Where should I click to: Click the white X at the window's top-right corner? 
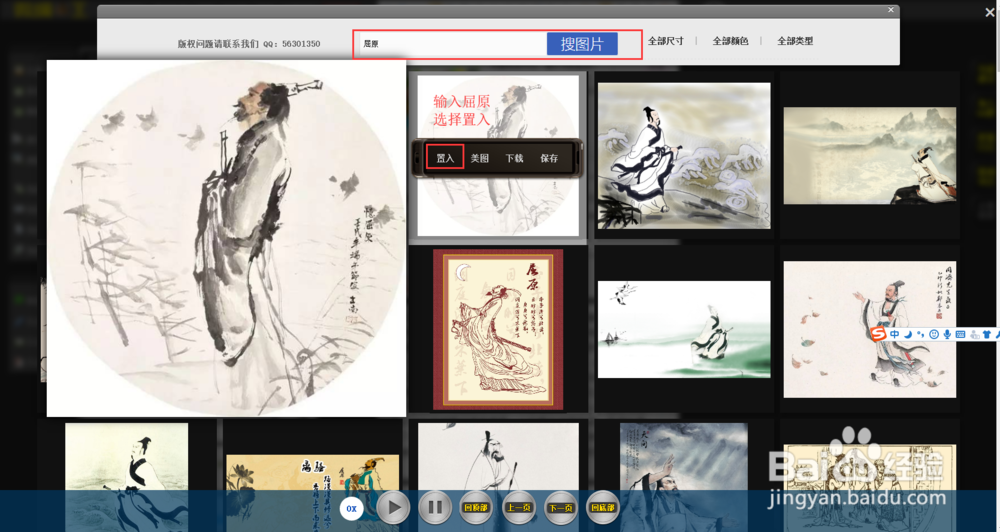990,11
